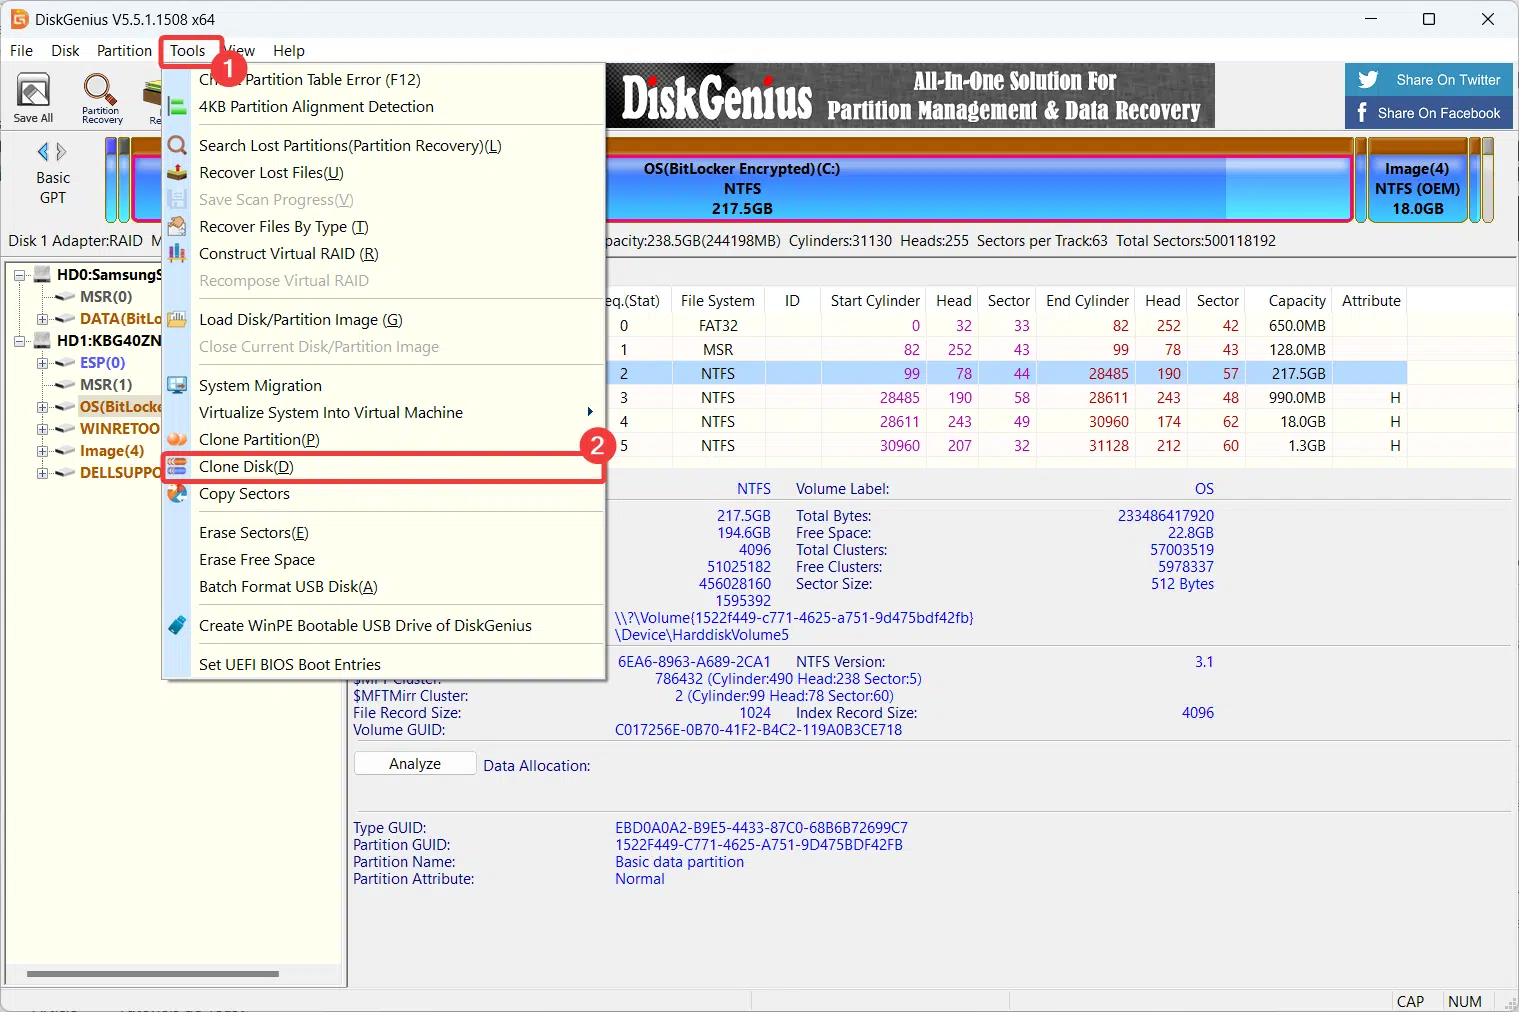This screenshot has height=1012, width=1519.
Task: Open the Partition menu
Action: [x=124, y=51]
